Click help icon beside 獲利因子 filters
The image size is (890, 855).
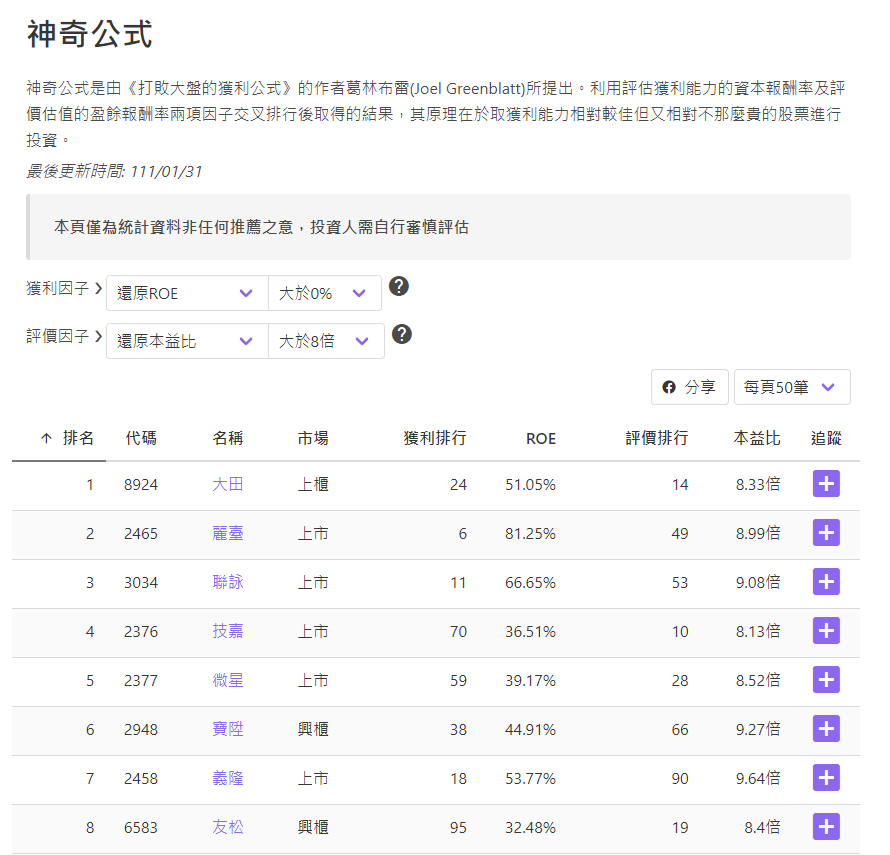point(398,286)
